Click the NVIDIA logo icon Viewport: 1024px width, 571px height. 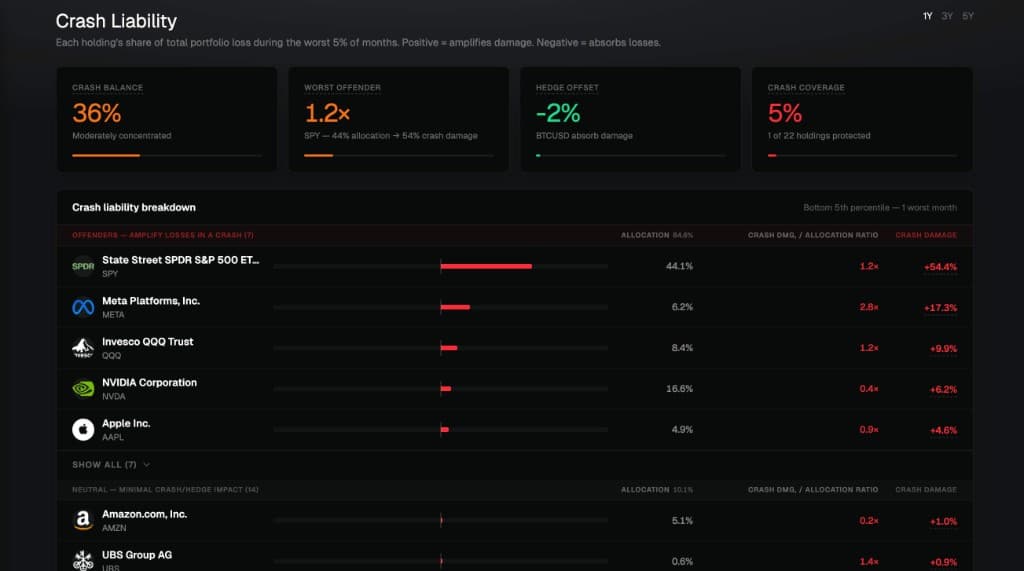click(x=83, y=389)
